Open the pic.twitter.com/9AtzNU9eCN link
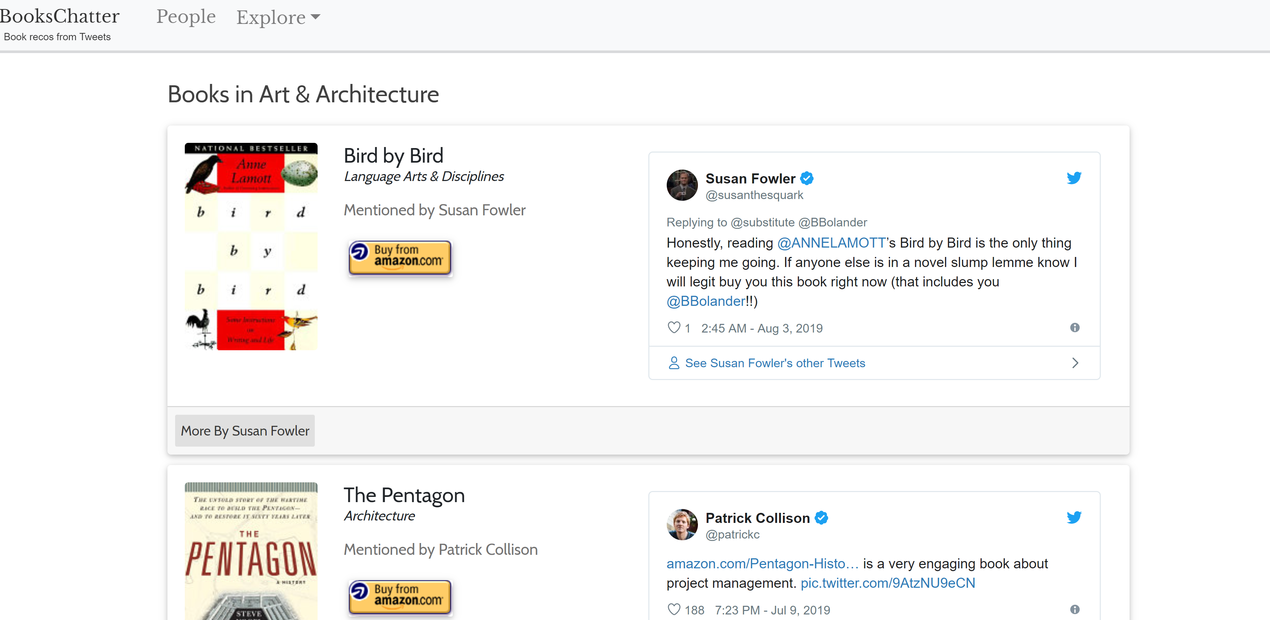This screenshot has width=1270, height=620. pos(888,583)
